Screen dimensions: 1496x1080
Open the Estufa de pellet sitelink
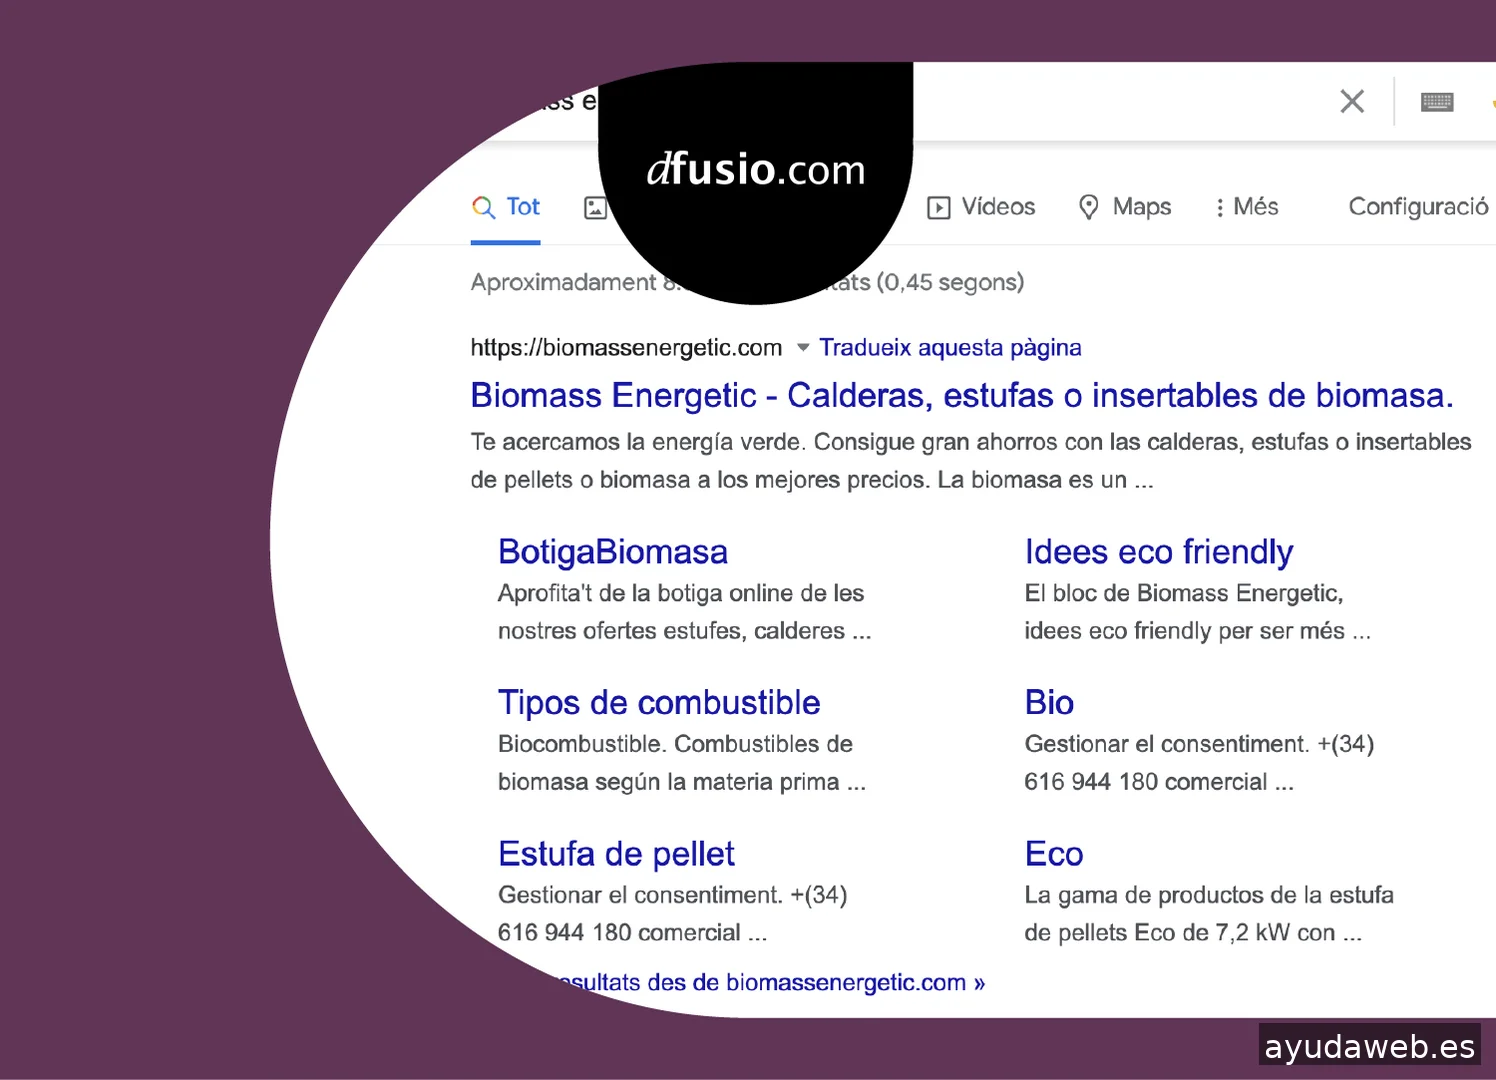pyautogui.click(x=616, y=854)
